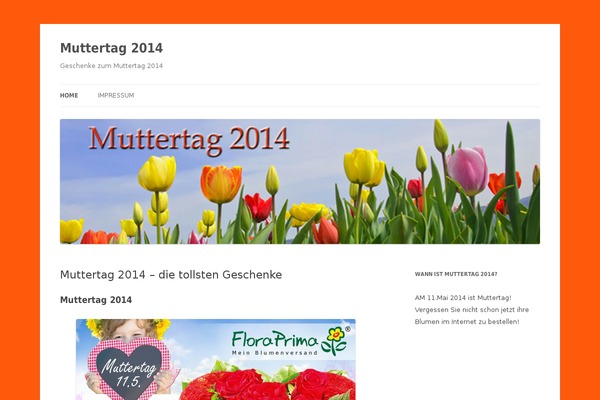The image size is (600, 400).
Task: Click the FloraPrima flower logo
Action: (x=334, y=340)
